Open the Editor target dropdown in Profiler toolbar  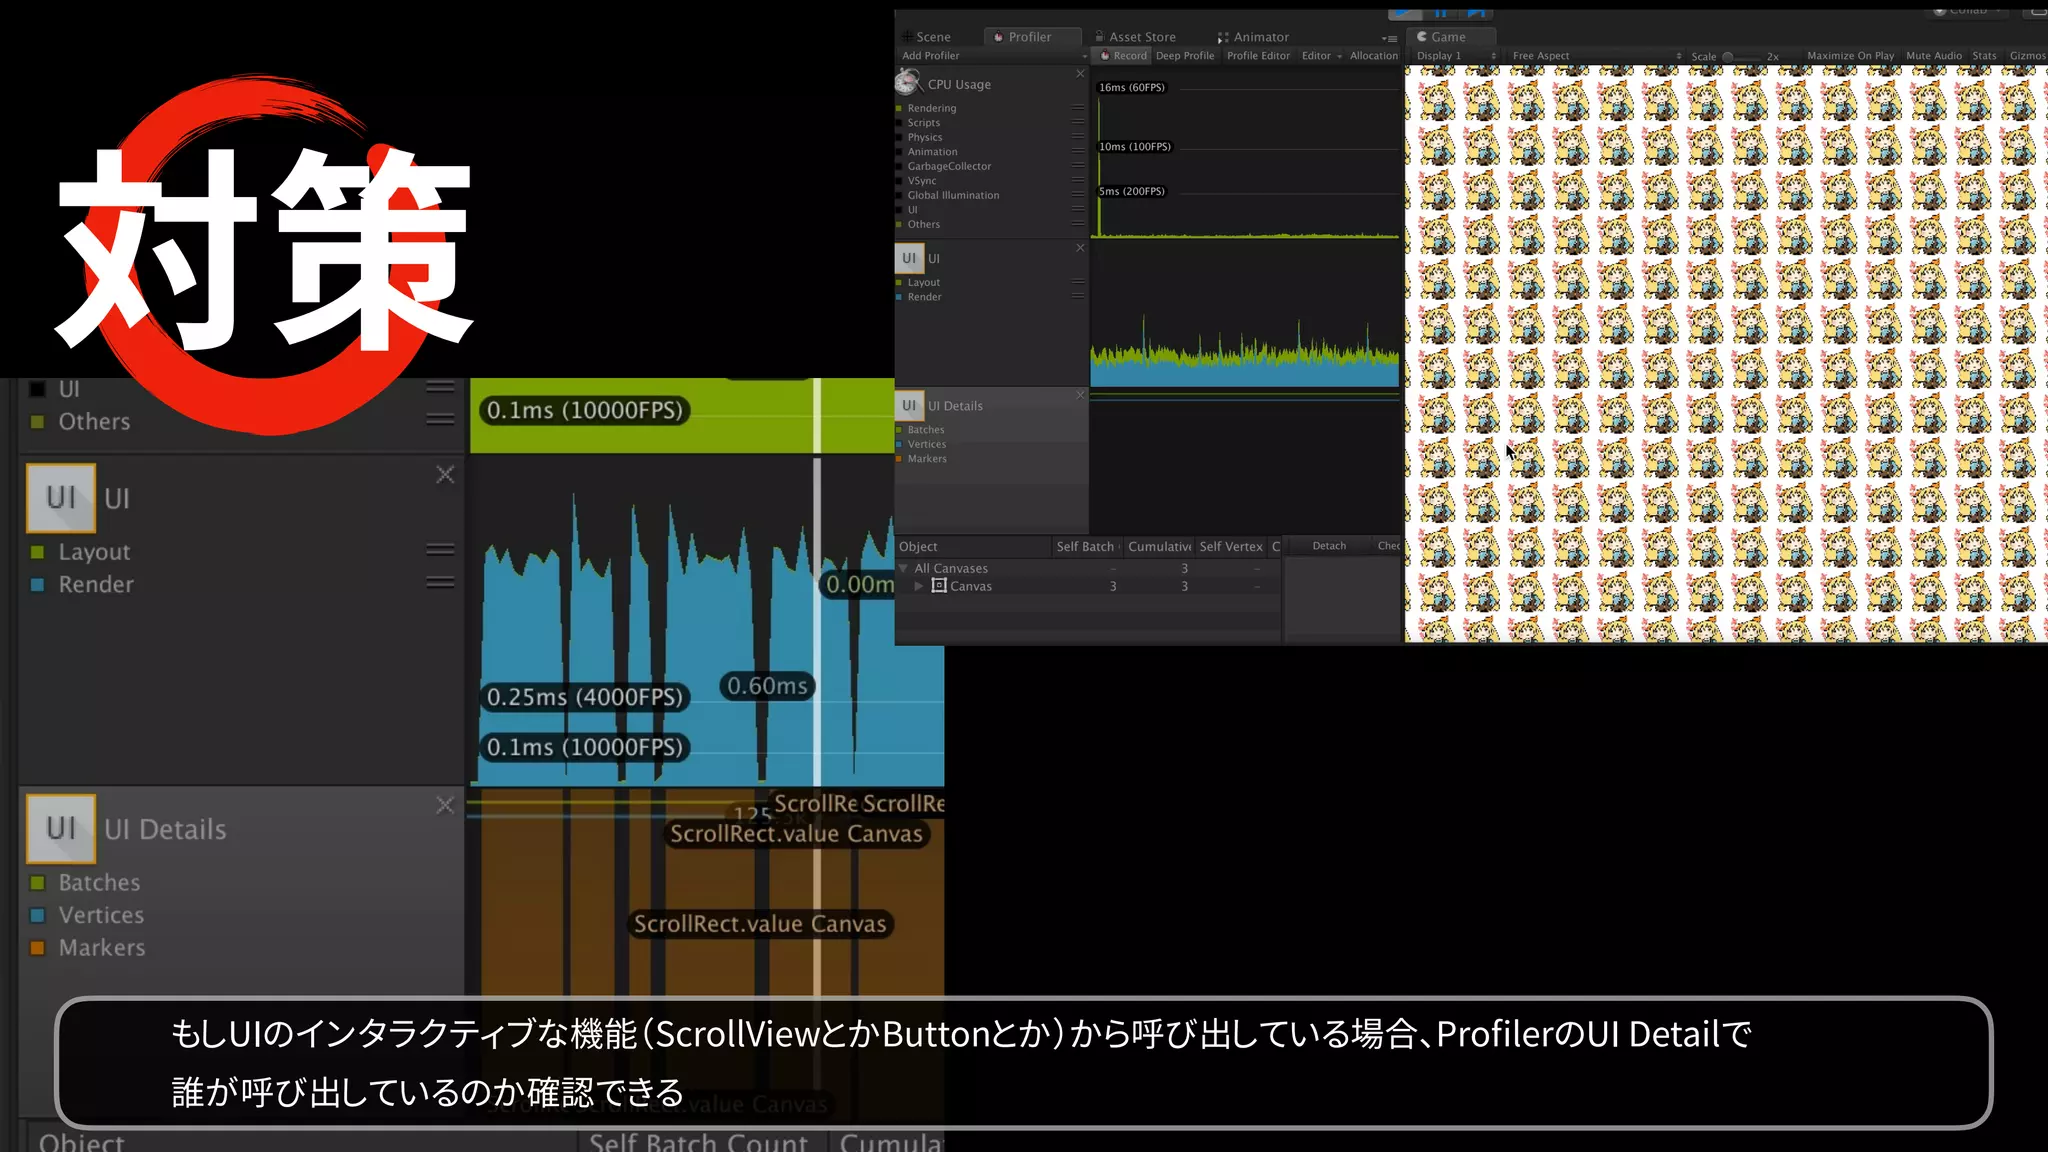[1321, 56]
